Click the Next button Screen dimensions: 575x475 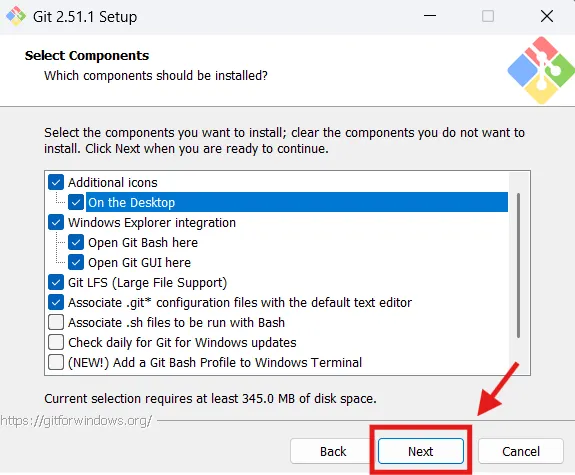[421, 451]
